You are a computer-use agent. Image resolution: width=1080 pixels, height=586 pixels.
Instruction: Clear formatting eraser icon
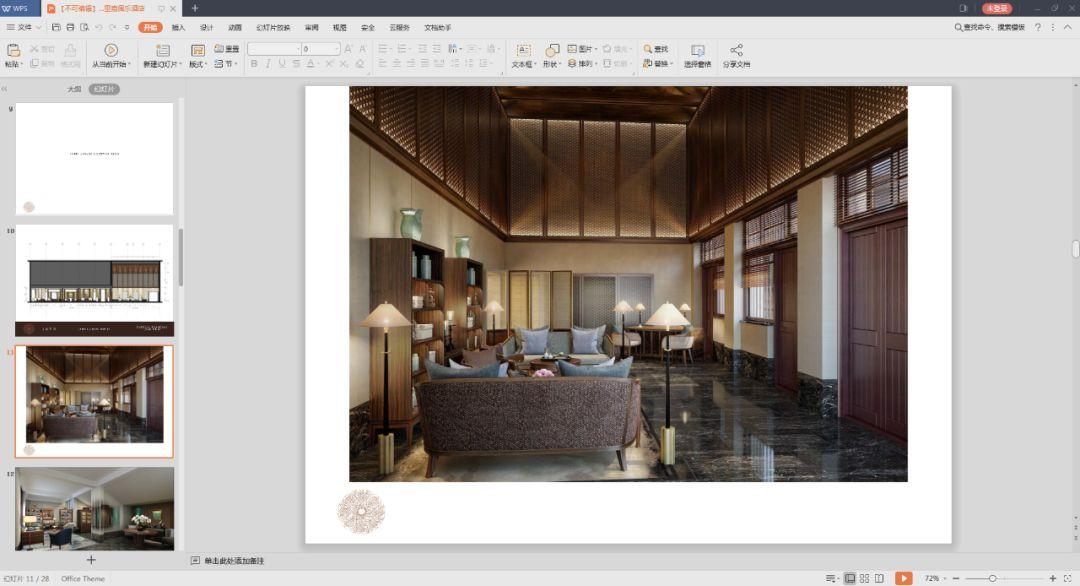pyautogui.click(x=360, y=63)
